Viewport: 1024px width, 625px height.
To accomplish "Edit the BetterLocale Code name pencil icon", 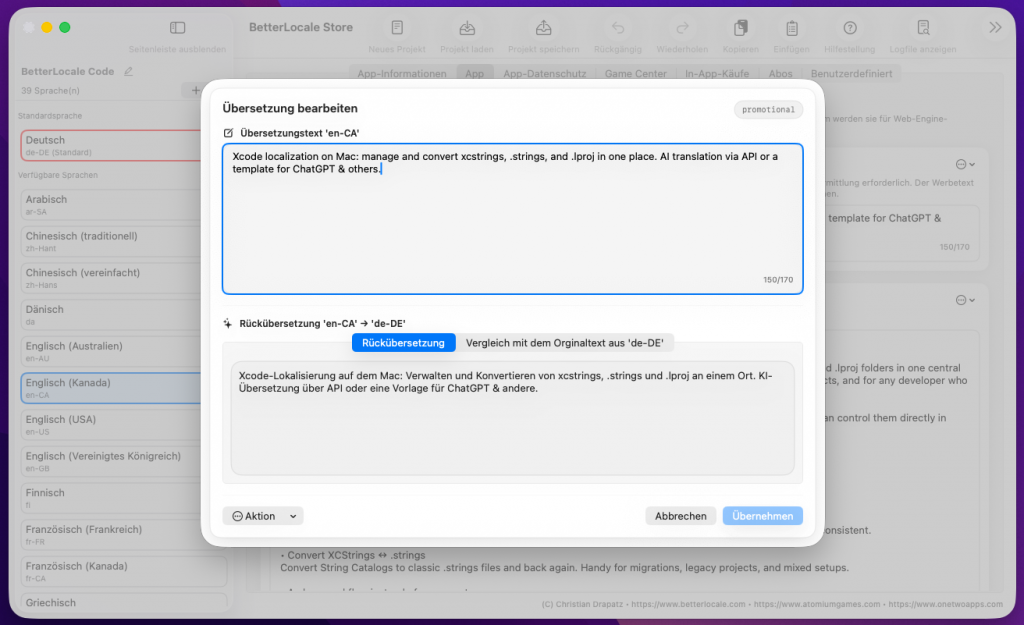I will coord(127,72).
